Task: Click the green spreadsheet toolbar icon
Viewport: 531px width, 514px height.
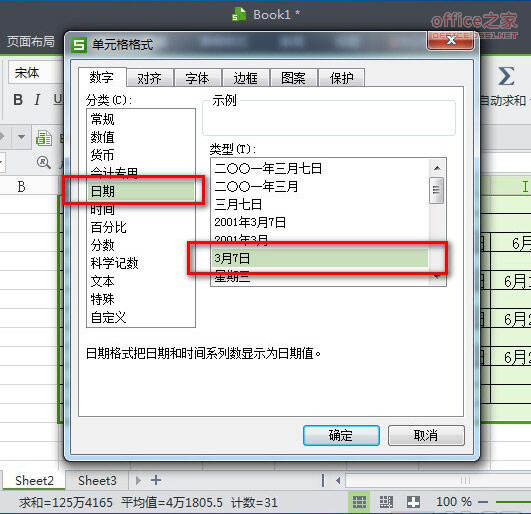Action: [44, 138]
